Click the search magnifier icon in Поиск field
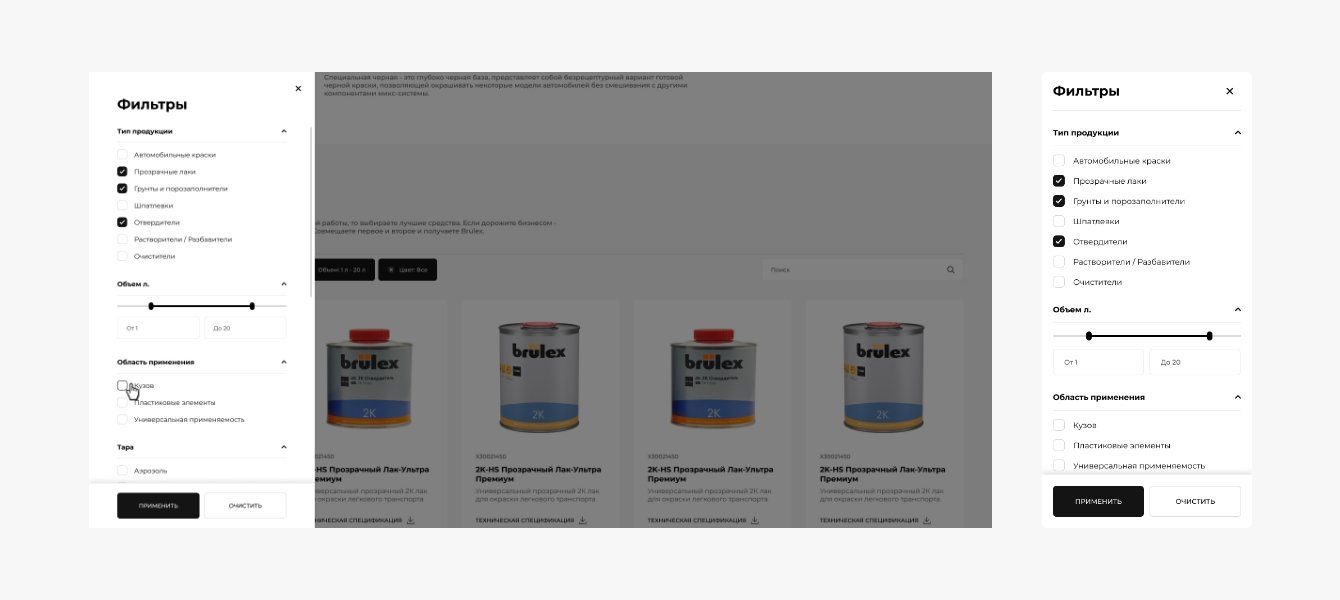 point(951,269)
